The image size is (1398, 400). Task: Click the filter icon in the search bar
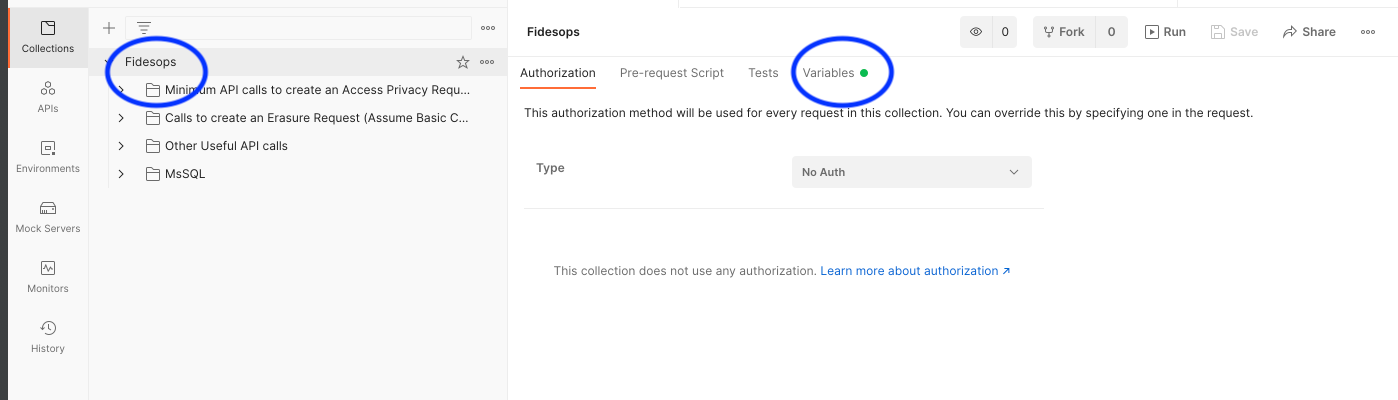point(144,28)
